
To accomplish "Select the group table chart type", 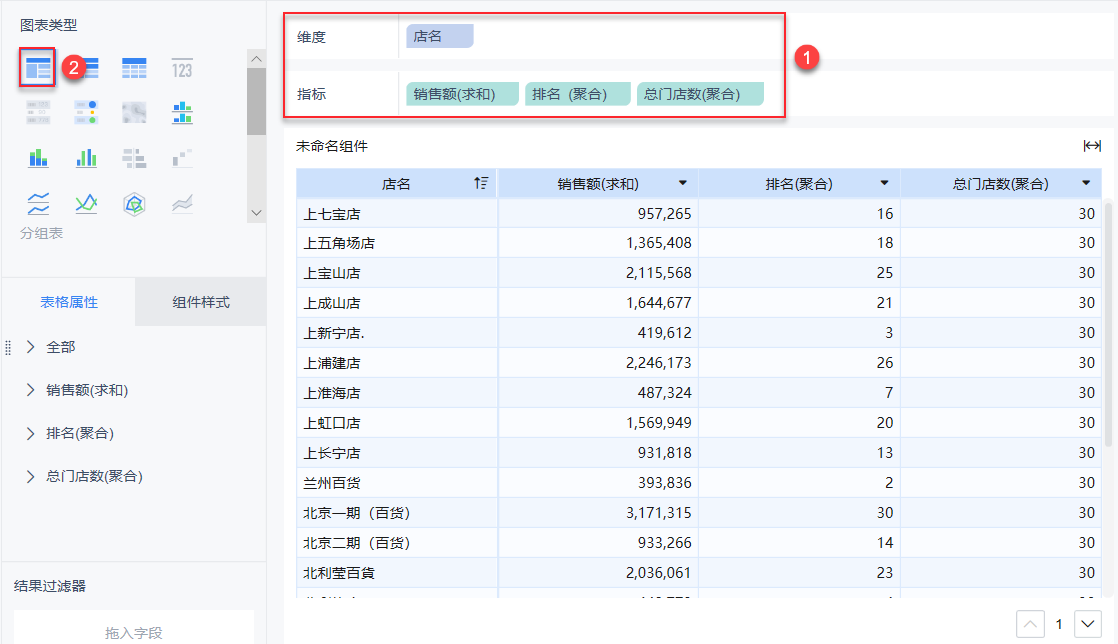I will pos(38,68).
